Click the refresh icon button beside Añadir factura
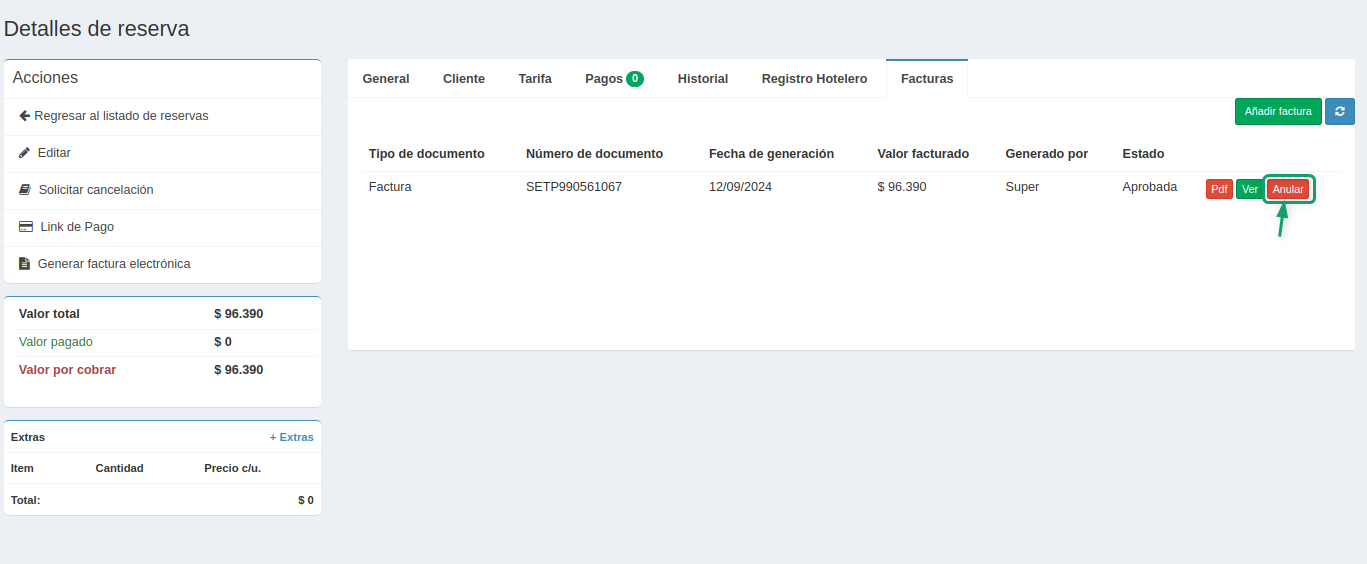The width and height of the screenshot is (1367, 564). coord(1340,111)
